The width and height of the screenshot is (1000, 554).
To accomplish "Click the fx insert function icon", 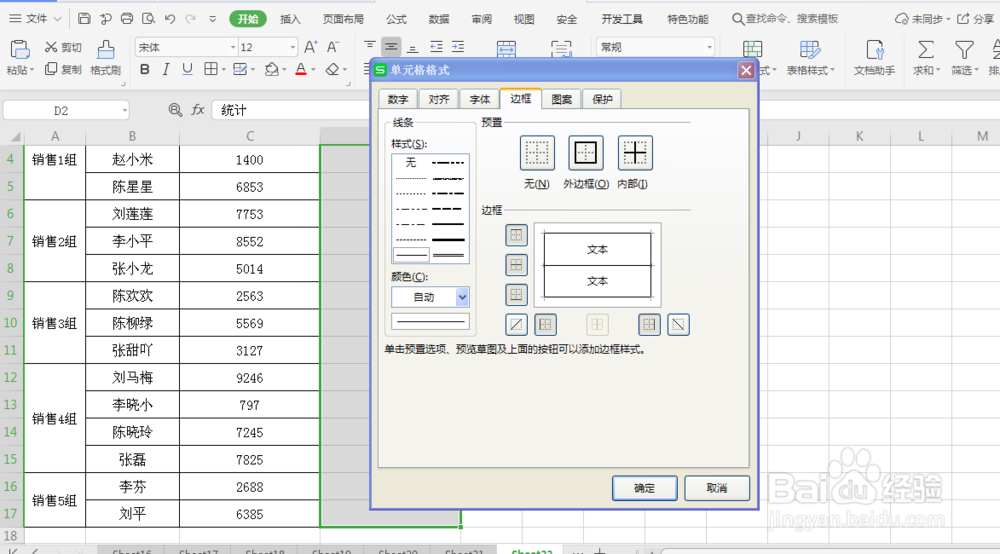I will point(198,110).
